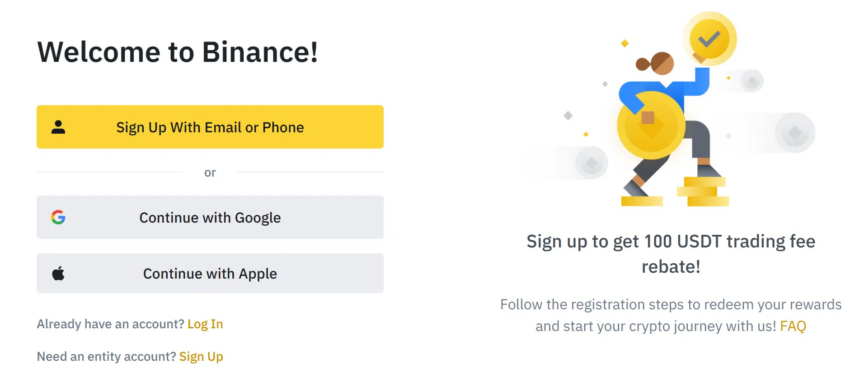This screenshot has width=850, height=368.
Task: Open the FAQ link
Action: pyautogui.click(x=793, y=327)
